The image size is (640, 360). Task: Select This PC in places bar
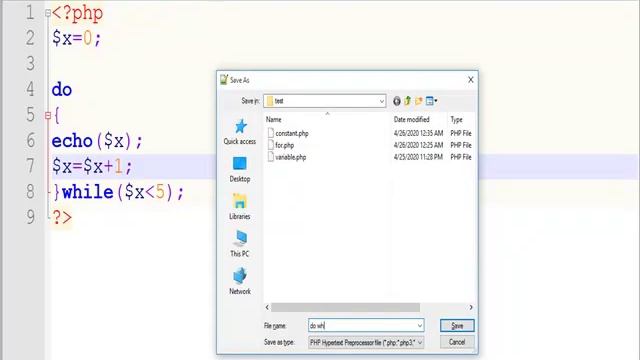pos(240,244)
